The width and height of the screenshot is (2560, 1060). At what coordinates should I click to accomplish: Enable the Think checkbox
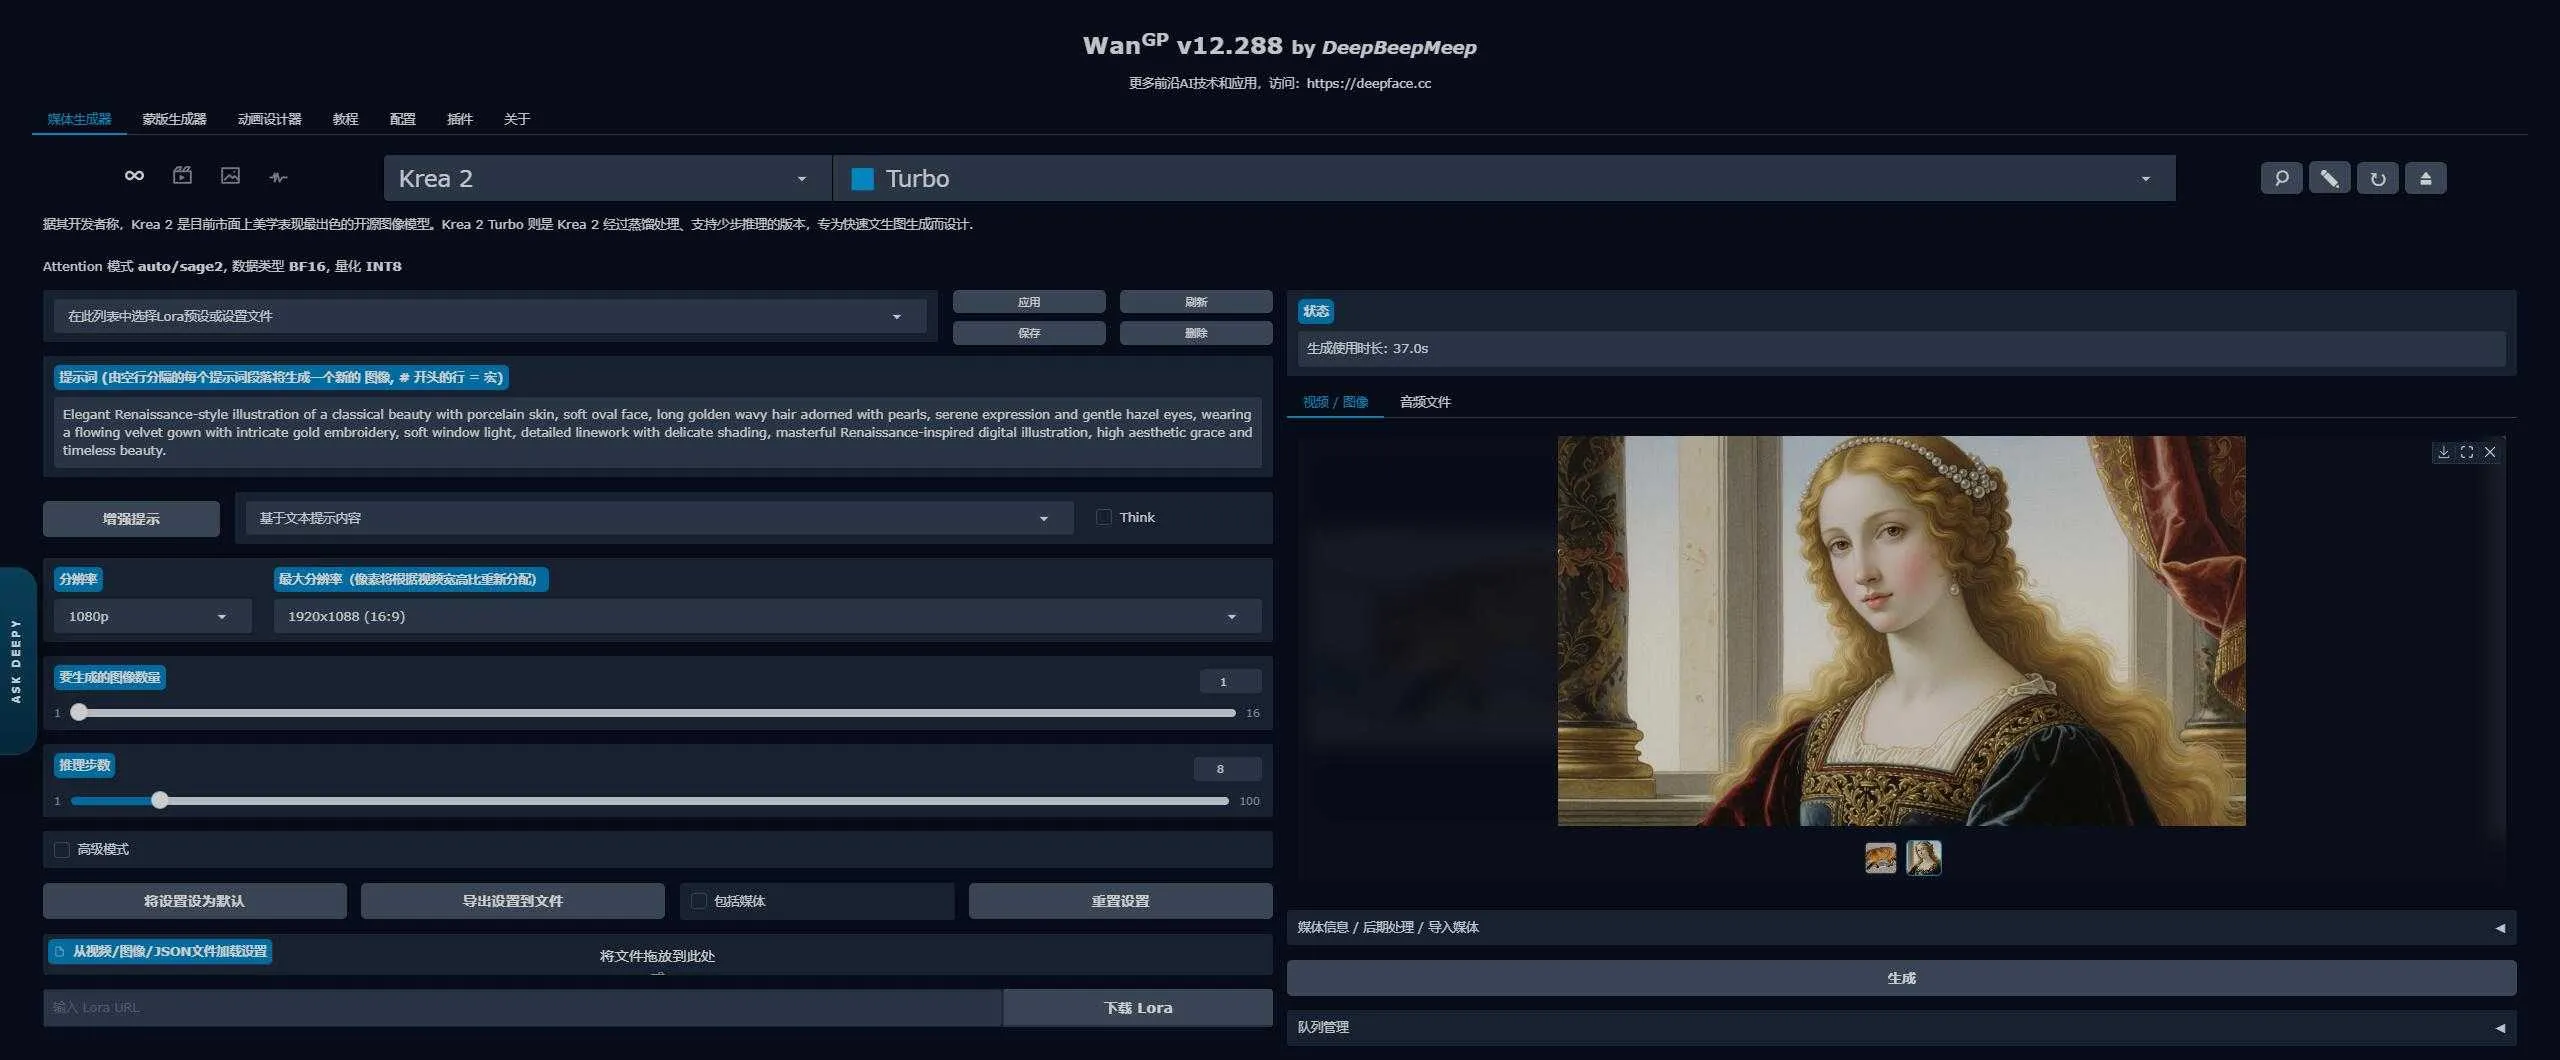[x=1104, y=517]
